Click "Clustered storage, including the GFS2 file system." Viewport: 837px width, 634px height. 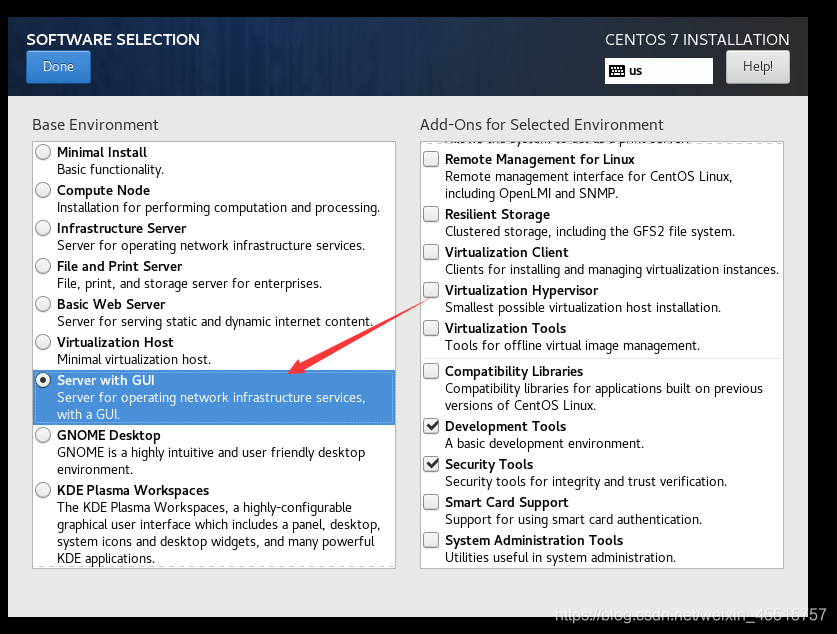click(590, 232)
